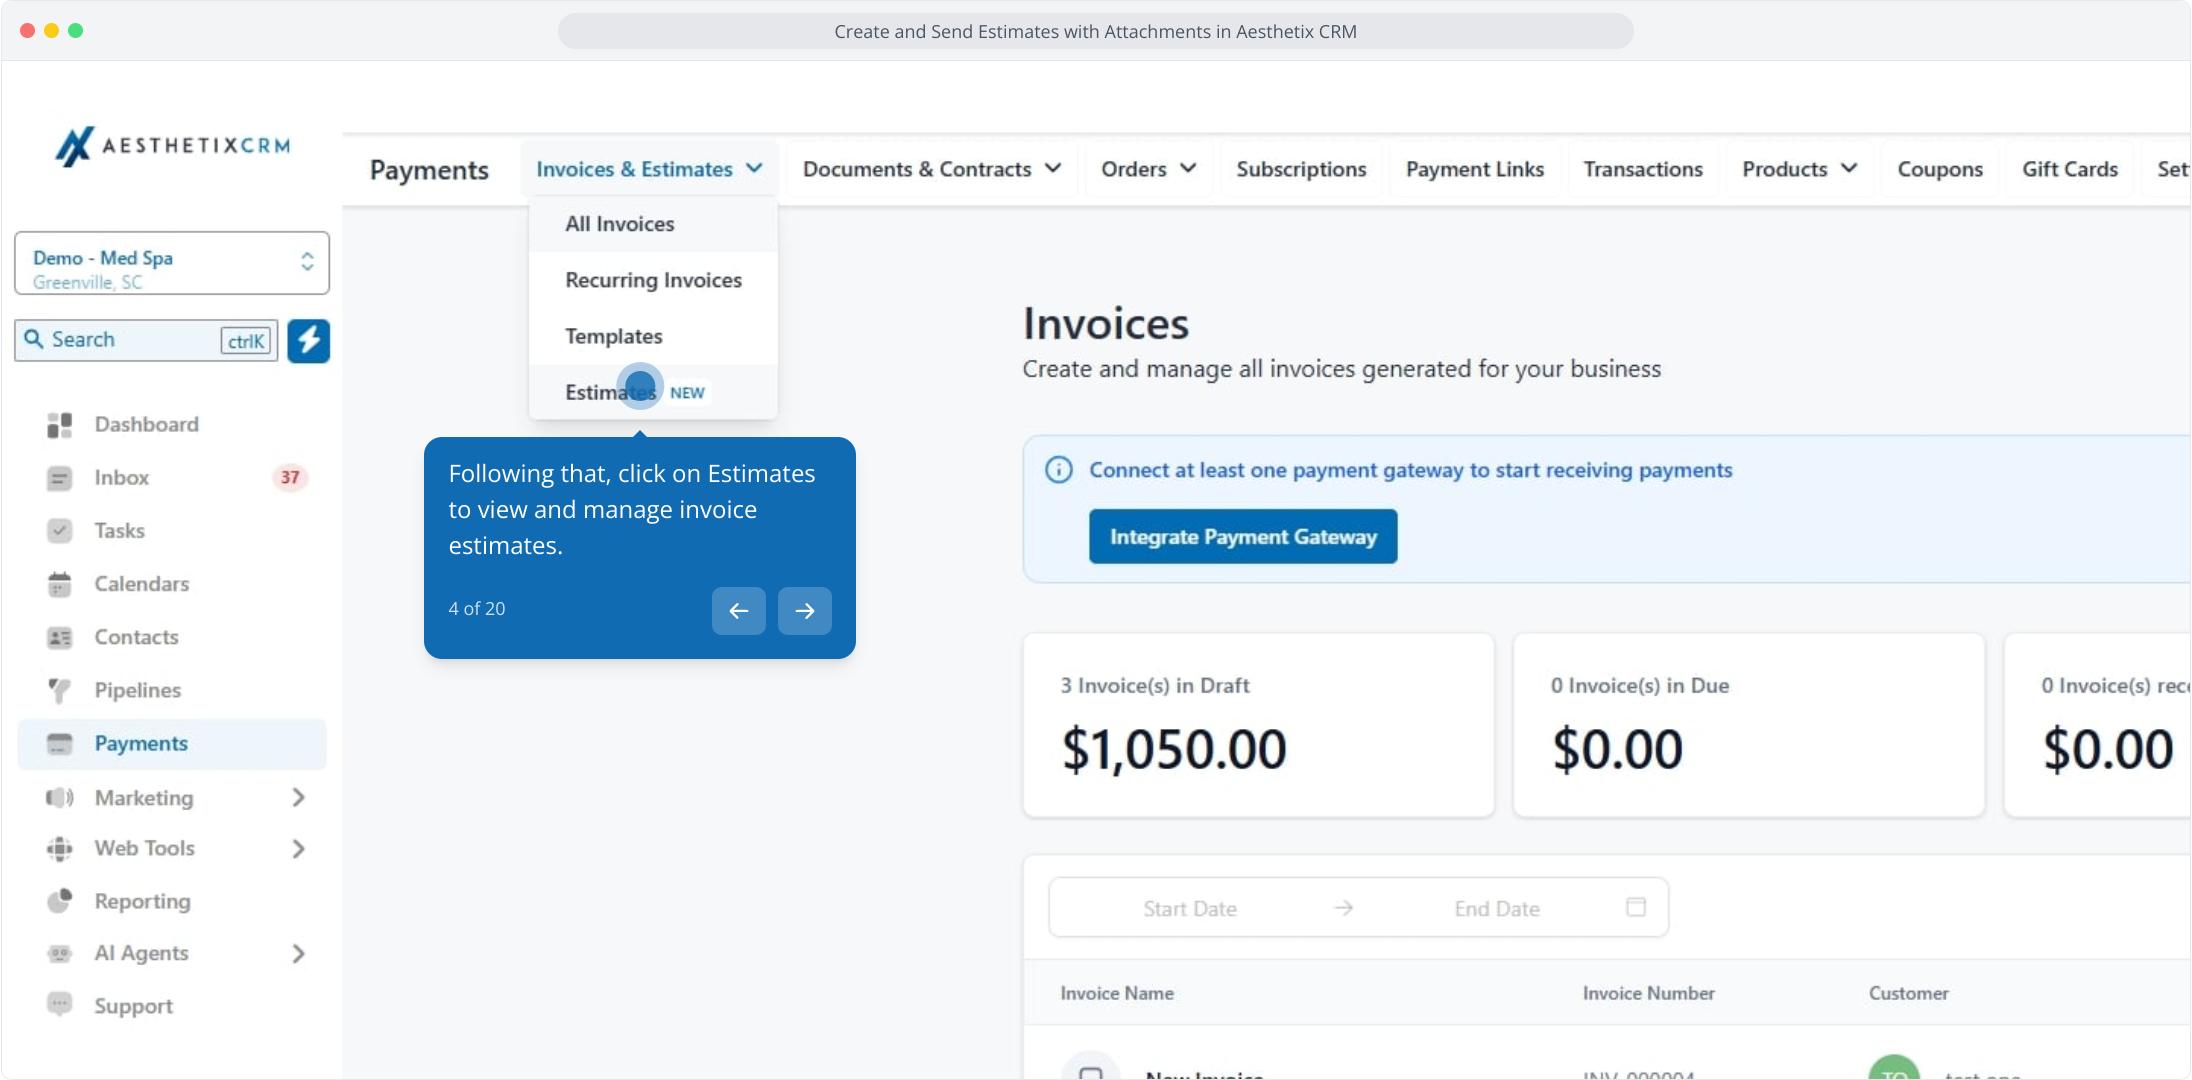Open the Gift Cards tab
2192x1080 pixels.
2070,170
